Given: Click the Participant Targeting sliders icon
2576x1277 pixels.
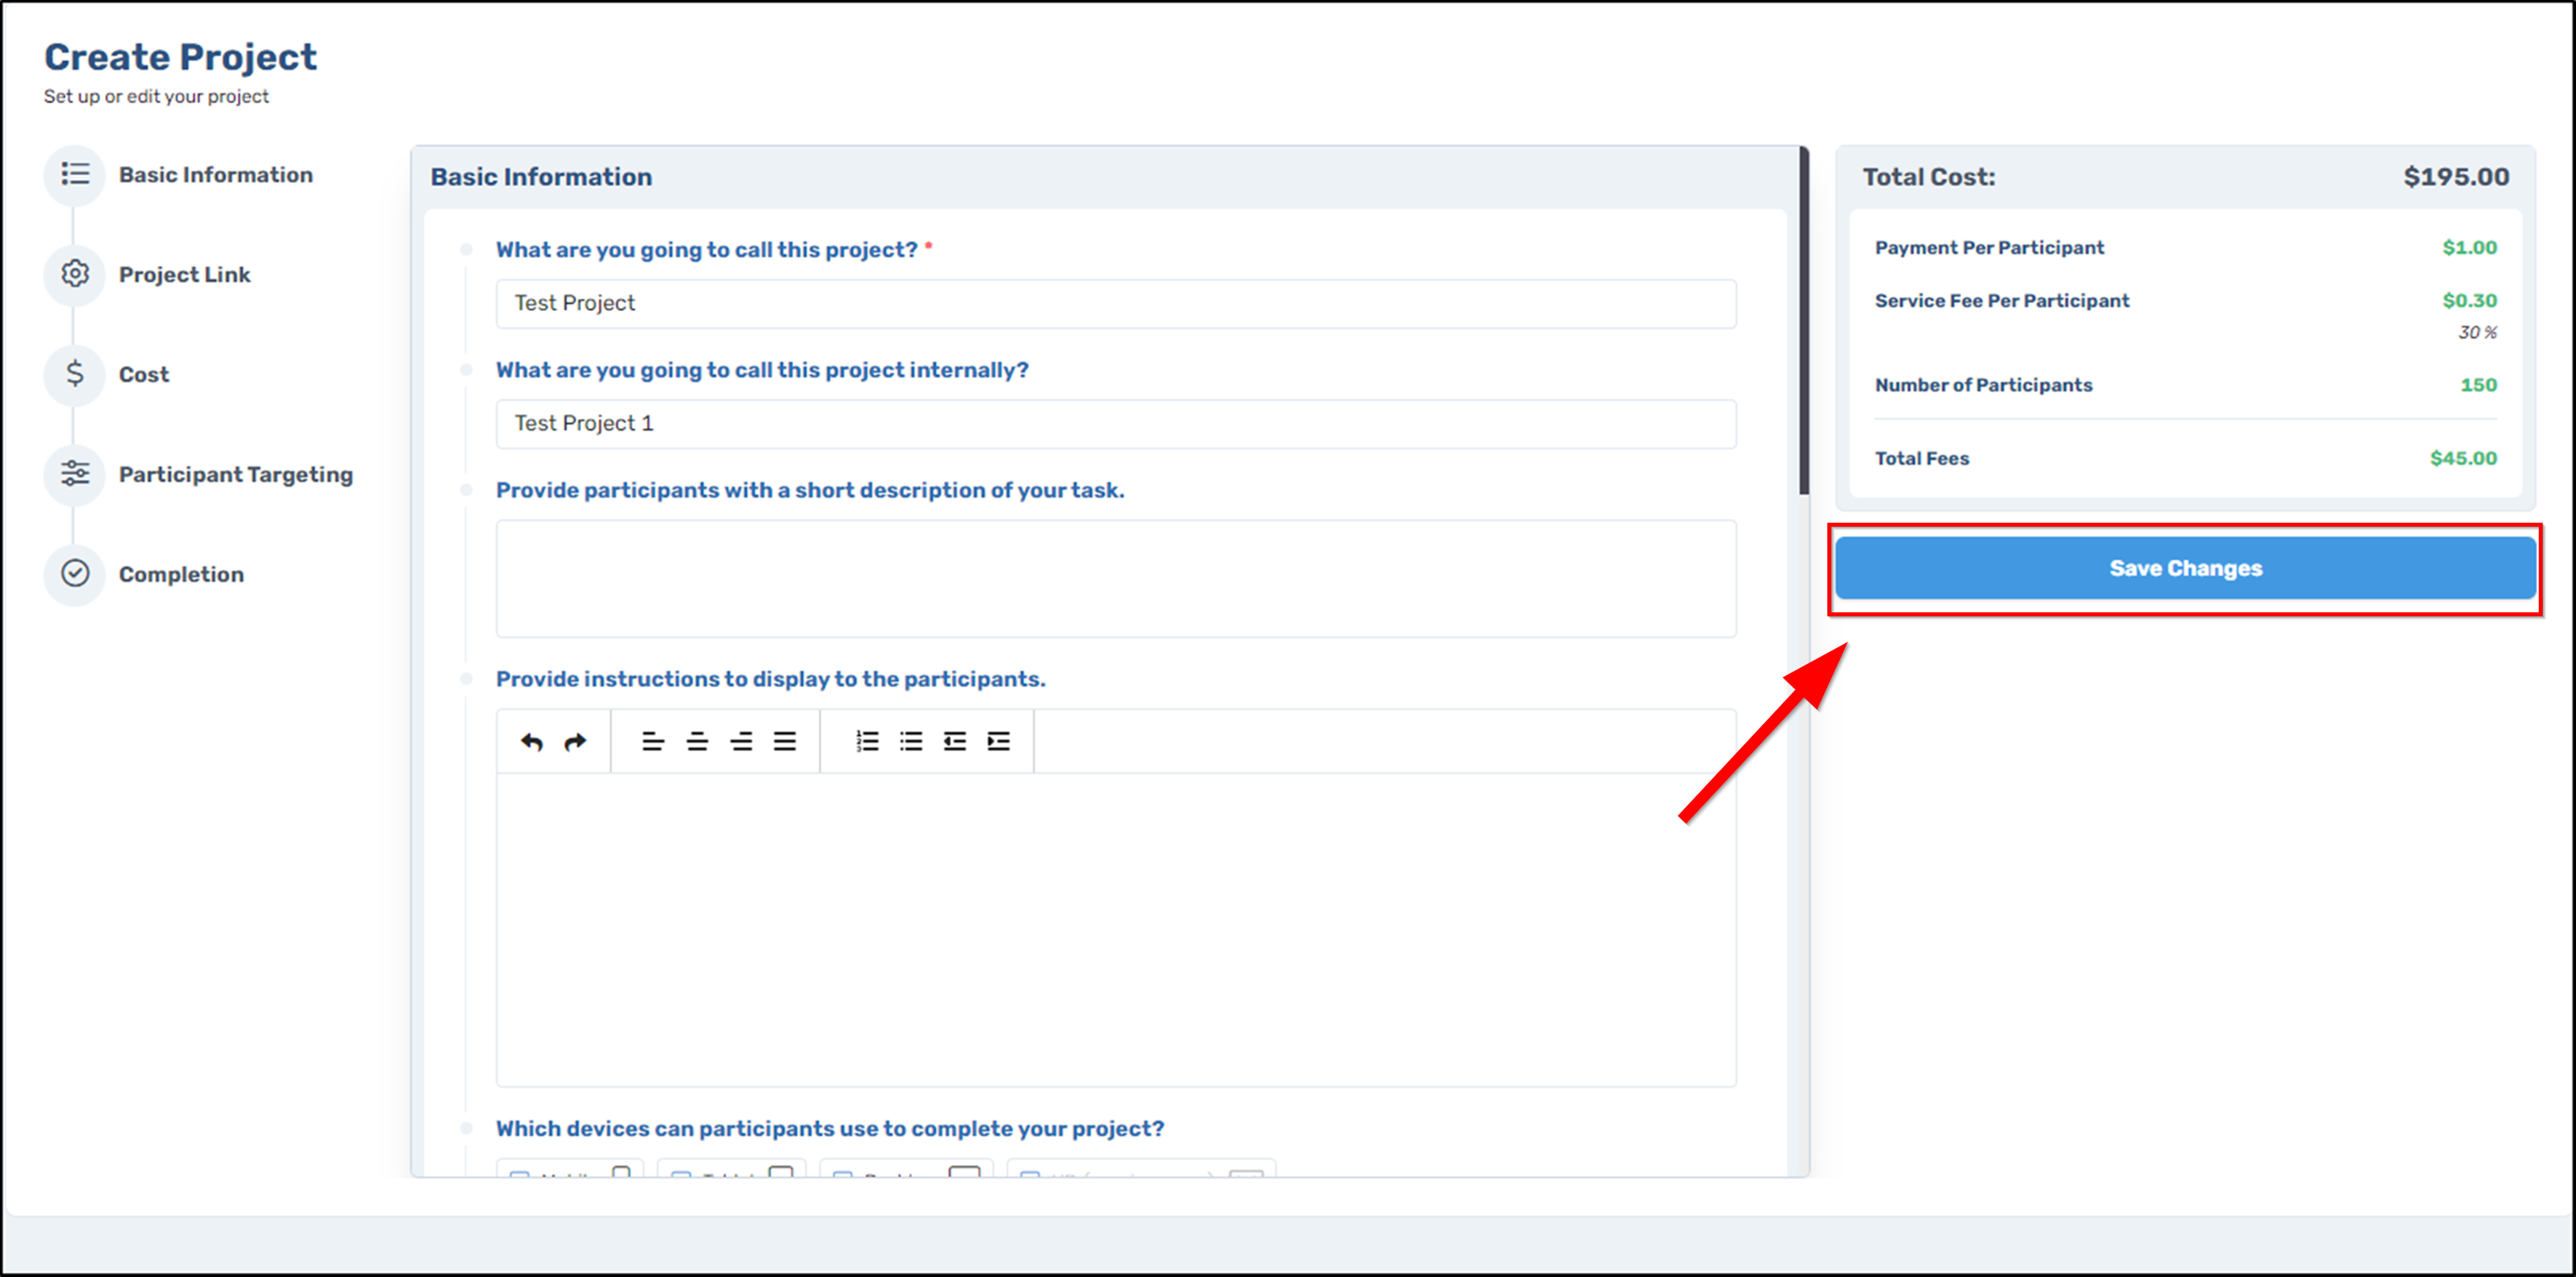Looking at the screenshot, I should click(75, 473).
